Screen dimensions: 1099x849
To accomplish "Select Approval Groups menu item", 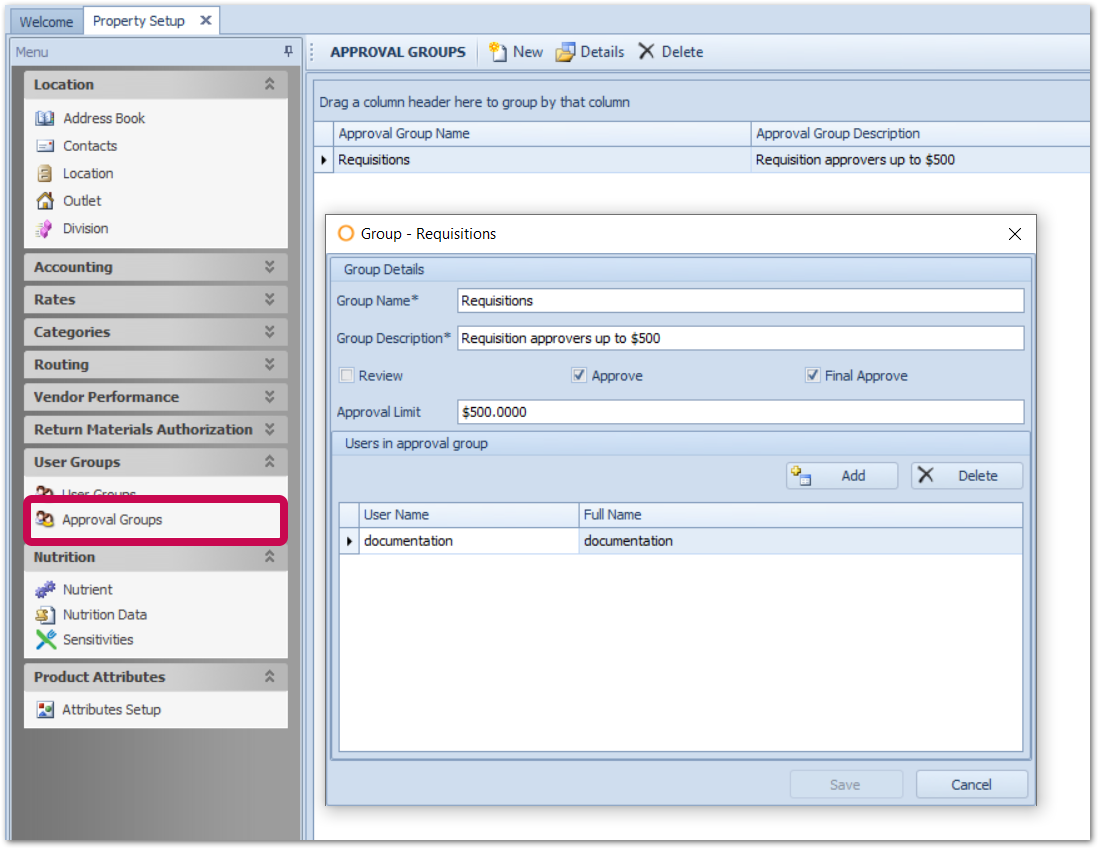I will pyautogui.click(x=112, y=520).
